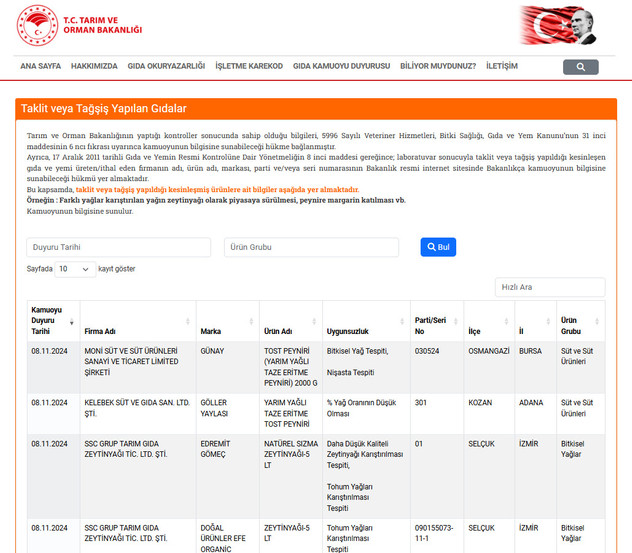The height and width of the screenshot is (553, 632).
Task: Sort the İlçe column
Action: point(506,321)
